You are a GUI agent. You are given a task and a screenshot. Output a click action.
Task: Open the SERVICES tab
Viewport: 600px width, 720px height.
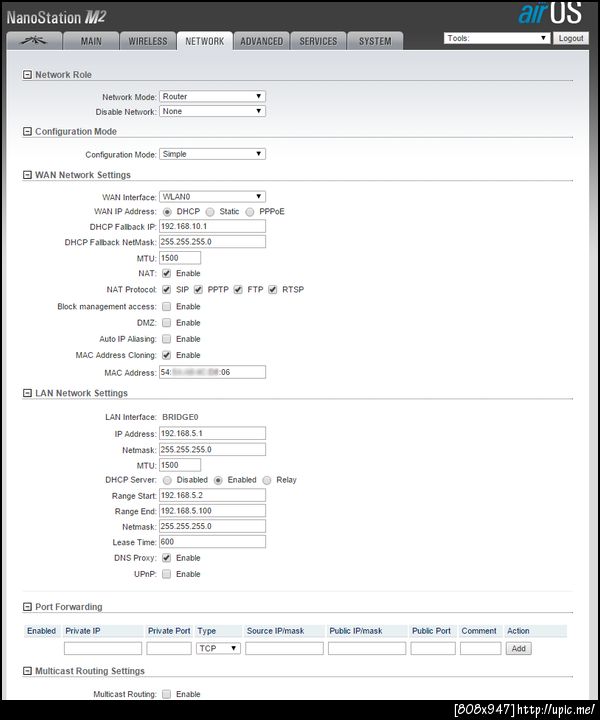point(318,41)
